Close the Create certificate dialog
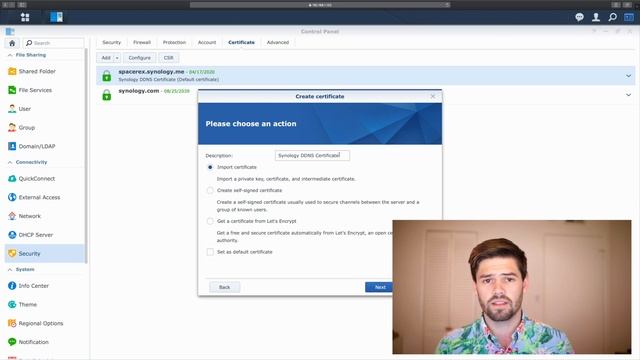 tap(433, 96)
